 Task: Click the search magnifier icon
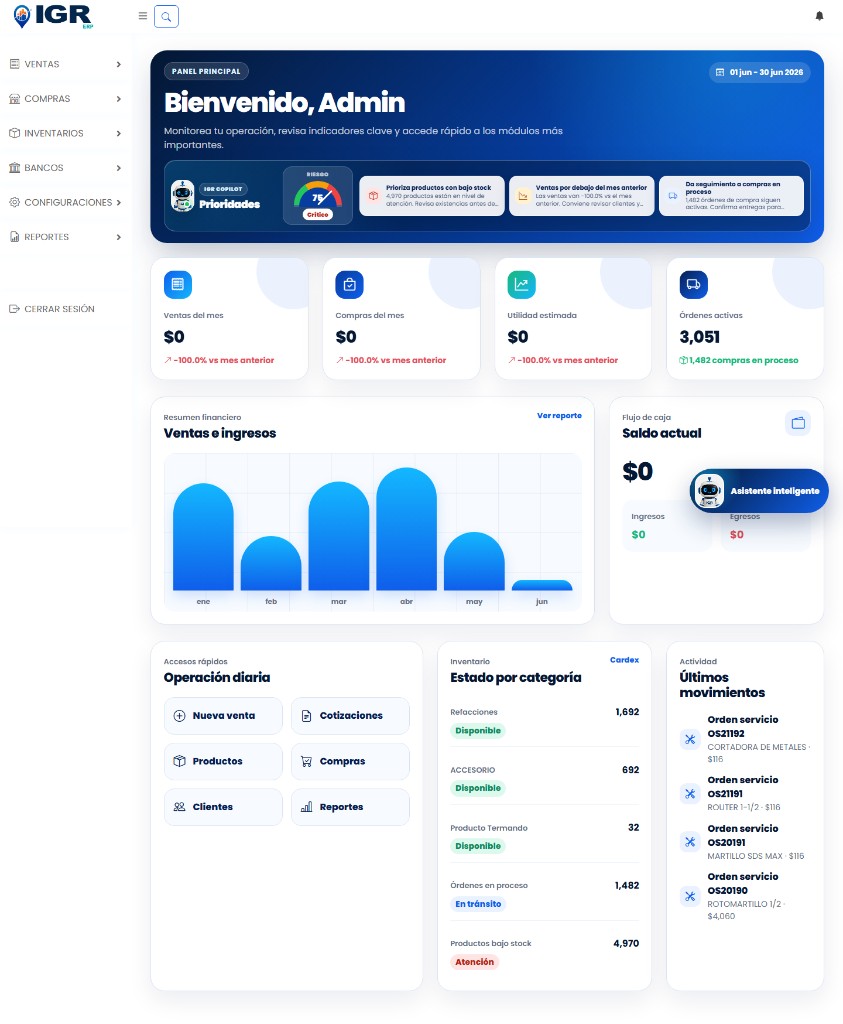(167, 16)
